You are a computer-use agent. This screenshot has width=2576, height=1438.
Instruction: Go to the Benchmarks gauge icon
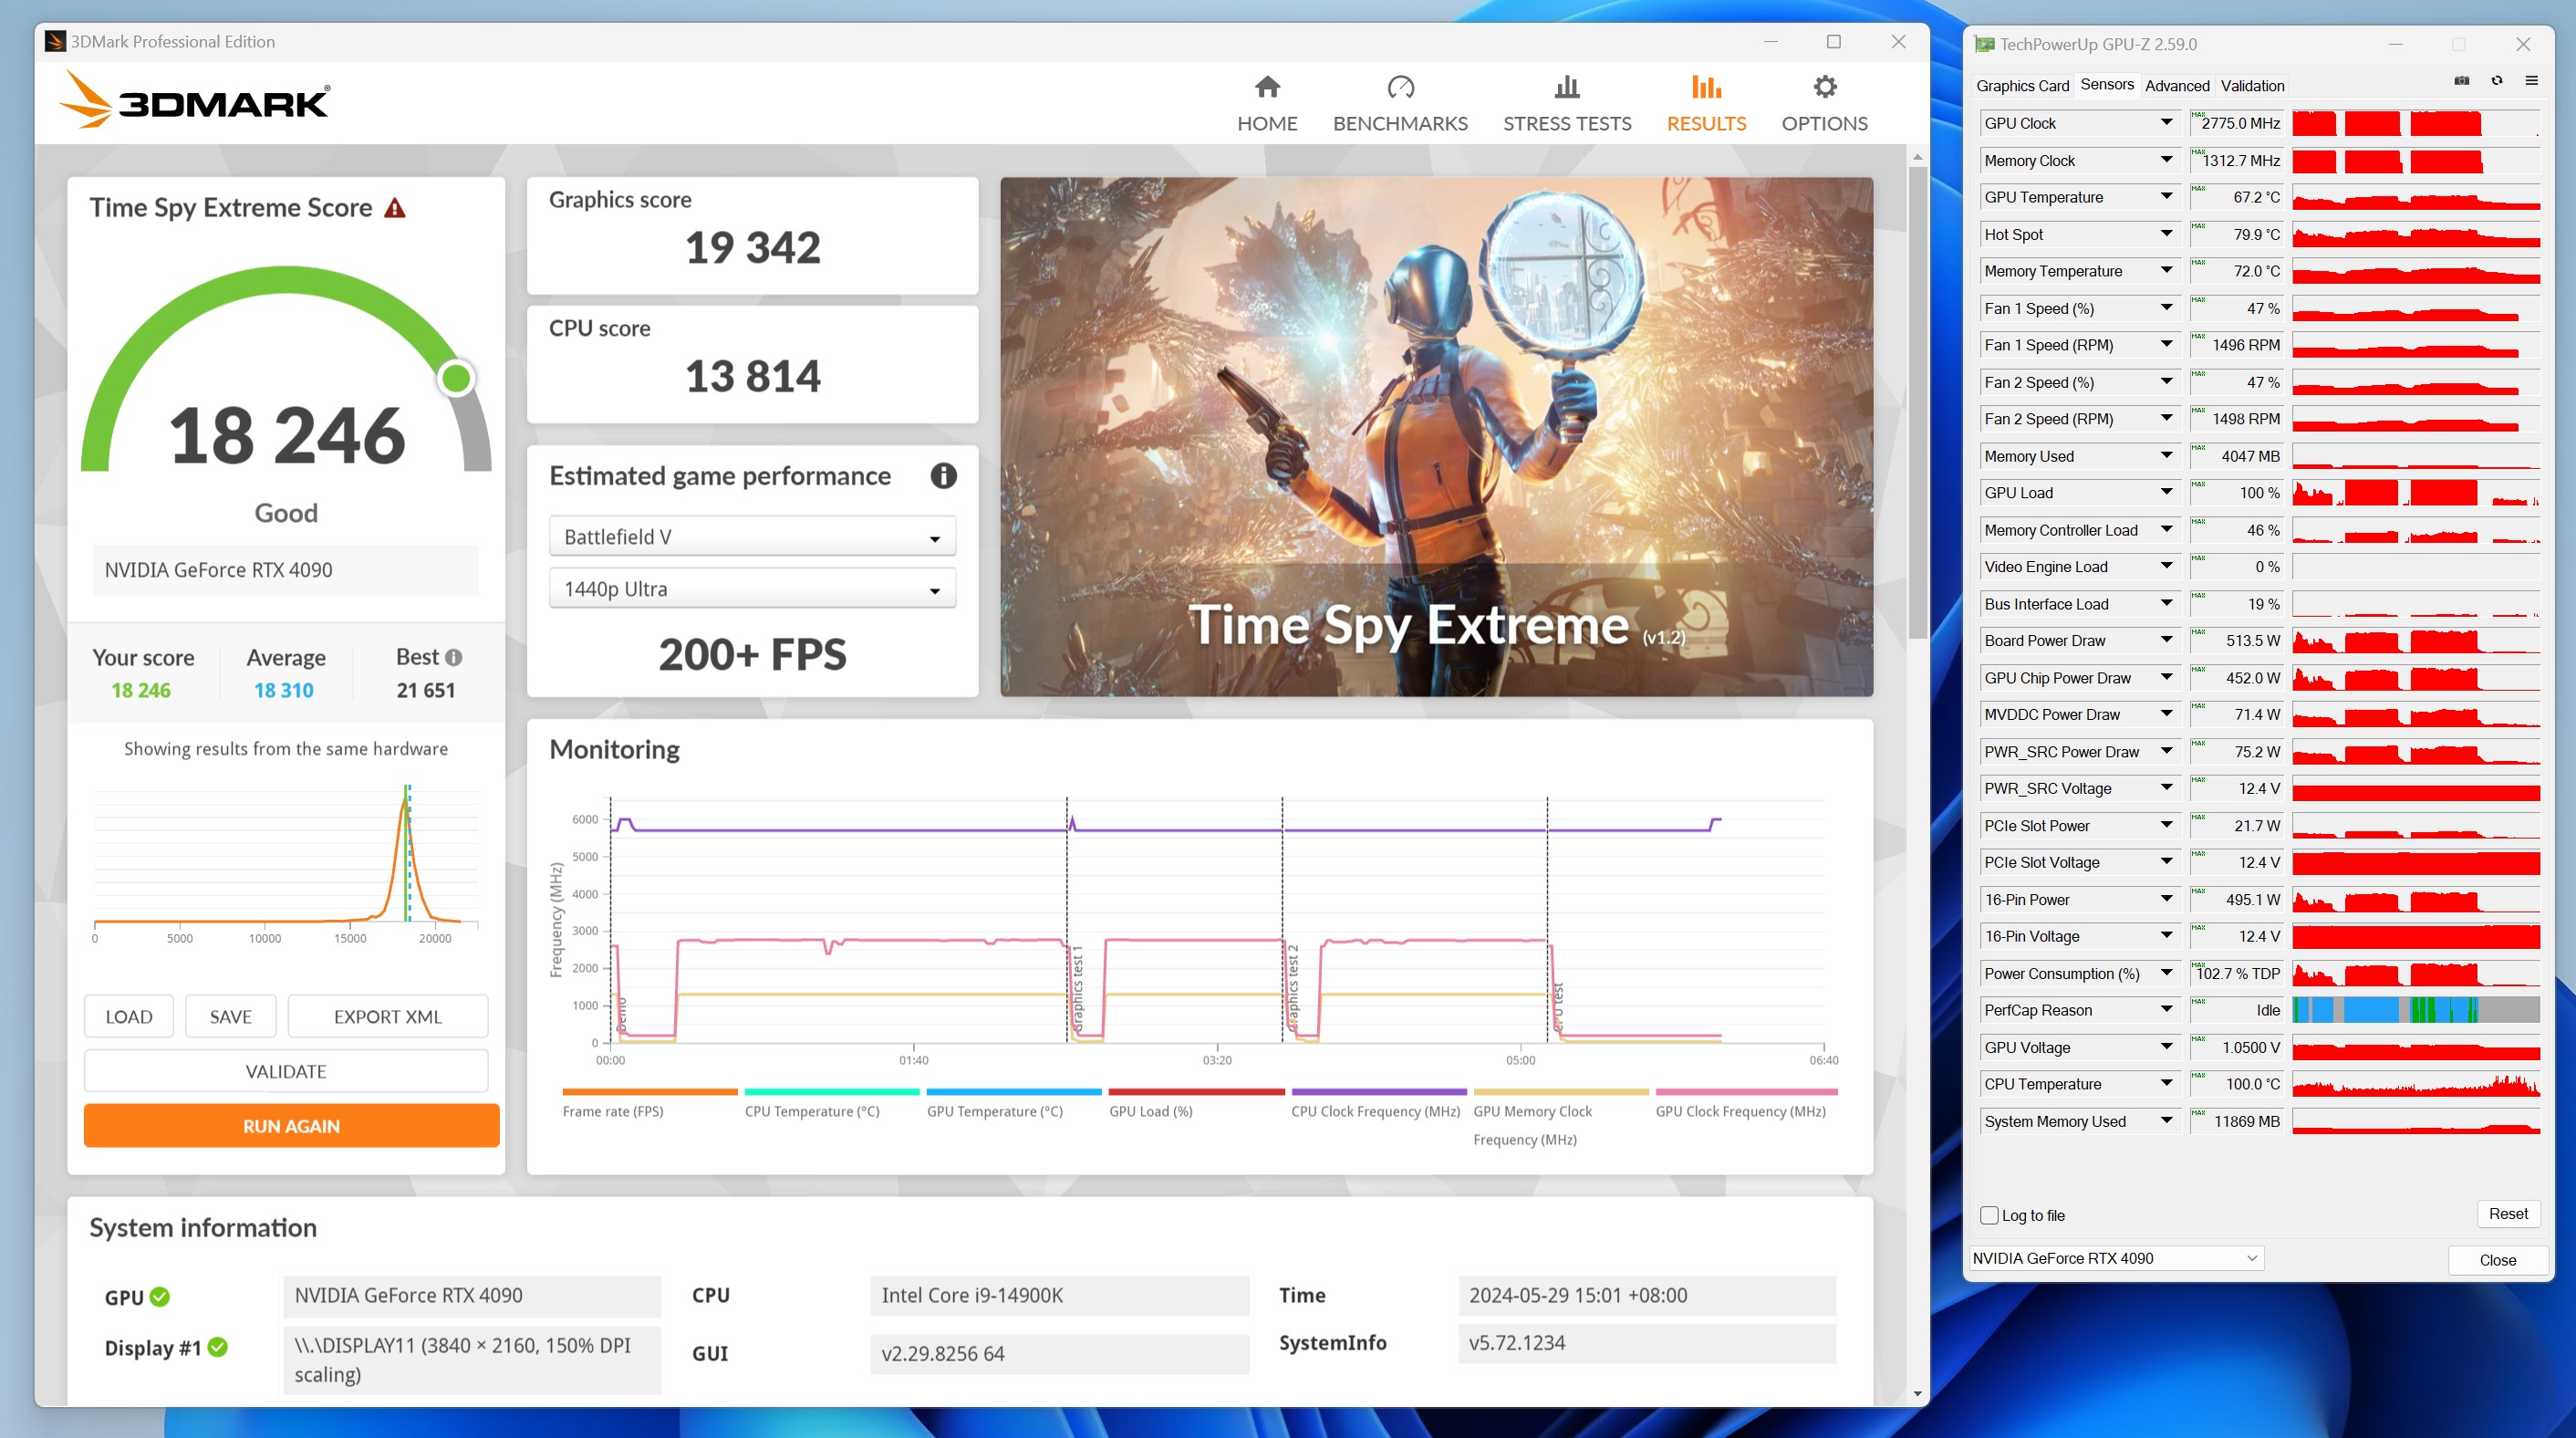1400,88
